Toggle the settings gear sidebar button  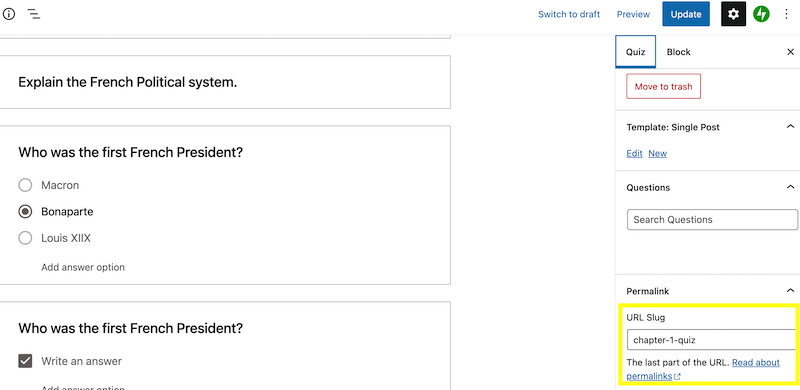(x=733, y=14)
